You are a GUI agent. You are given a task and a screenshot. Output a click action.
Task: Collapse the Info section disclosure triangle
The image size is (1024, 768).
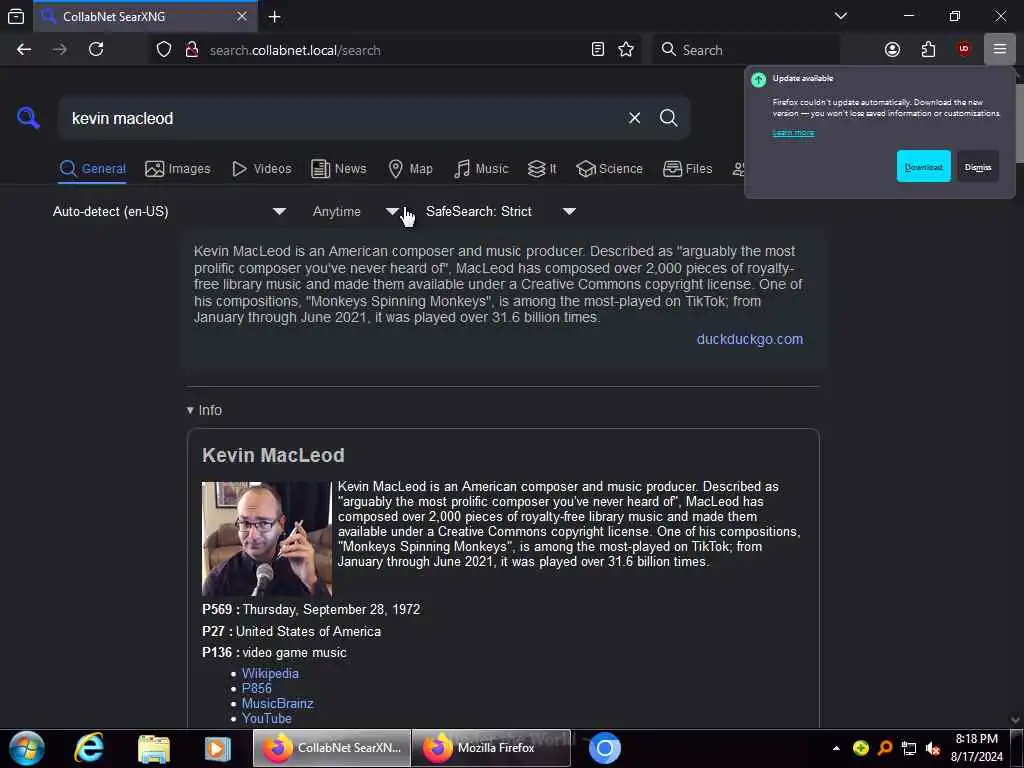click(x=190, y=410)
